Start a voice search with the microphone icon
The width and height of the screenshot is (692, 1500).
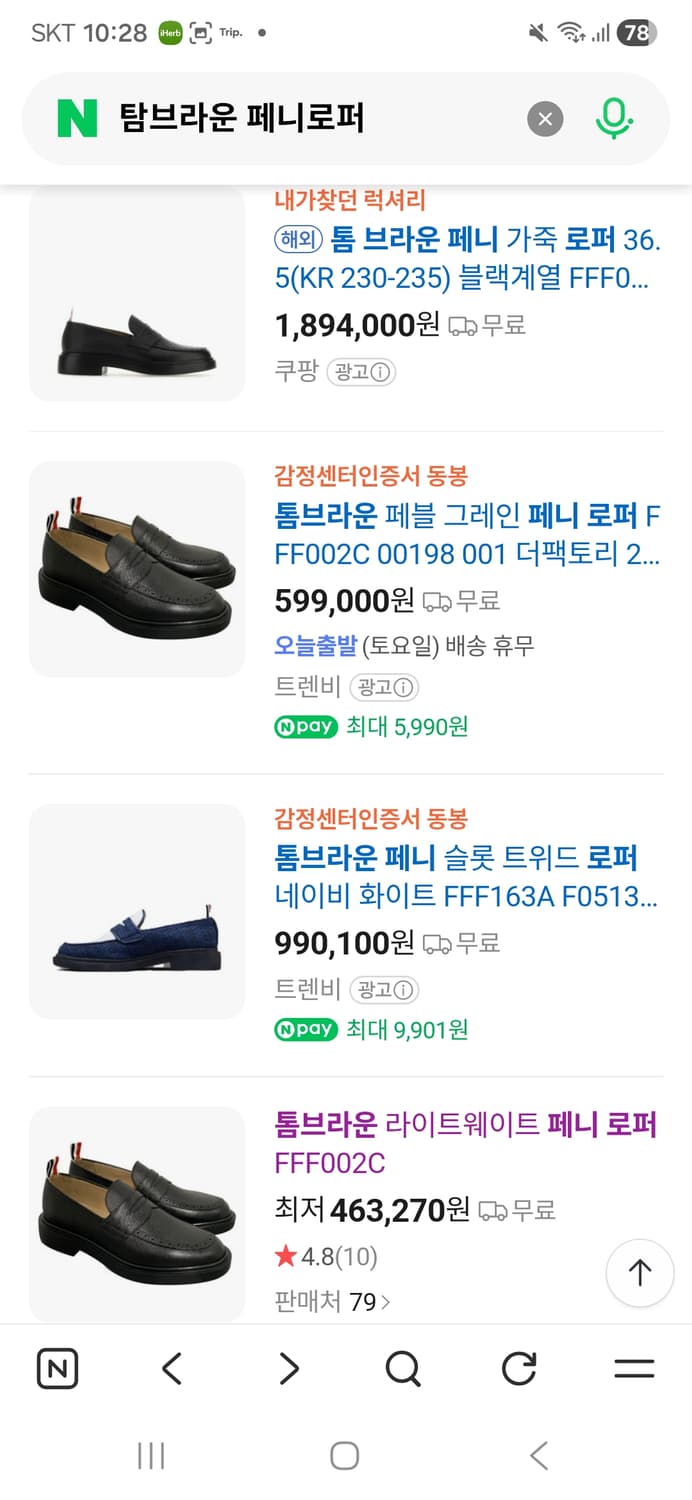(x=615, y=118)
